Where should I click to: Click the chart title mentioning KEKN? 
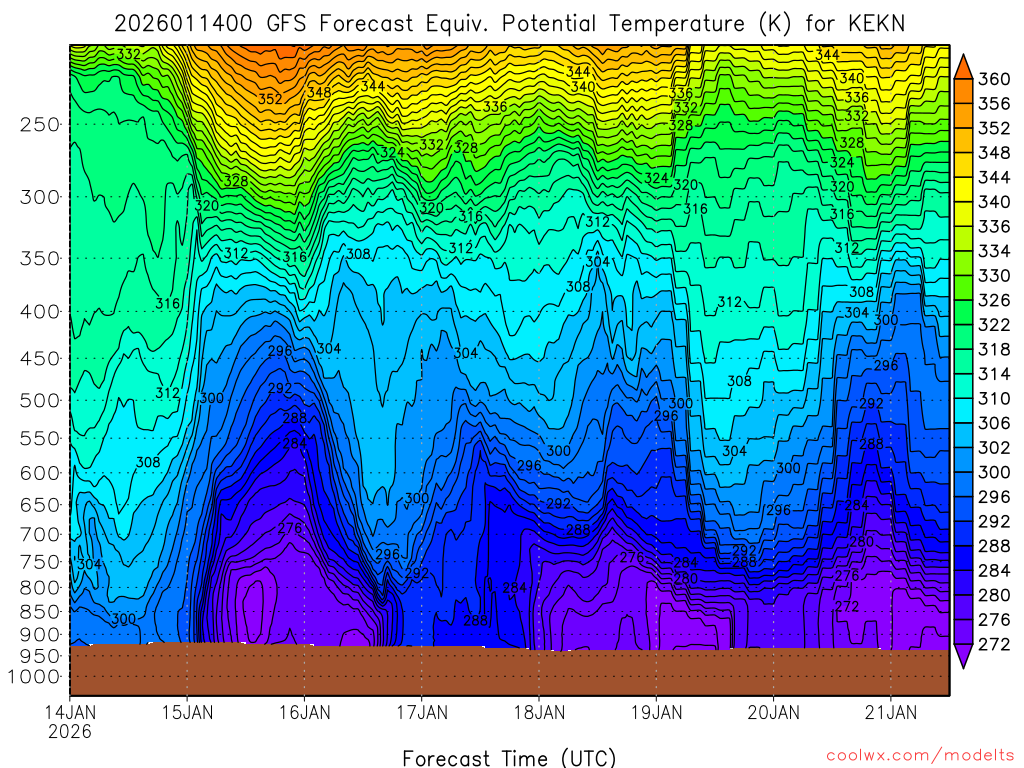509,24
